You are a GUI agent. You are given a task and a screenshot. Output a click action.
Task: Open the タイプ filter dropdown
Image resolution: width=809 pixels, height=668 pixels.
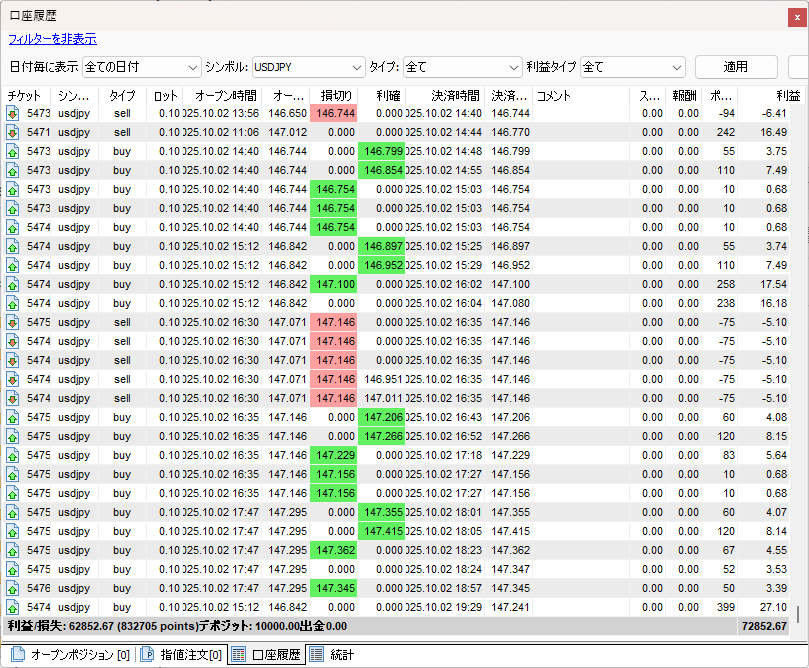coord(461,67)
